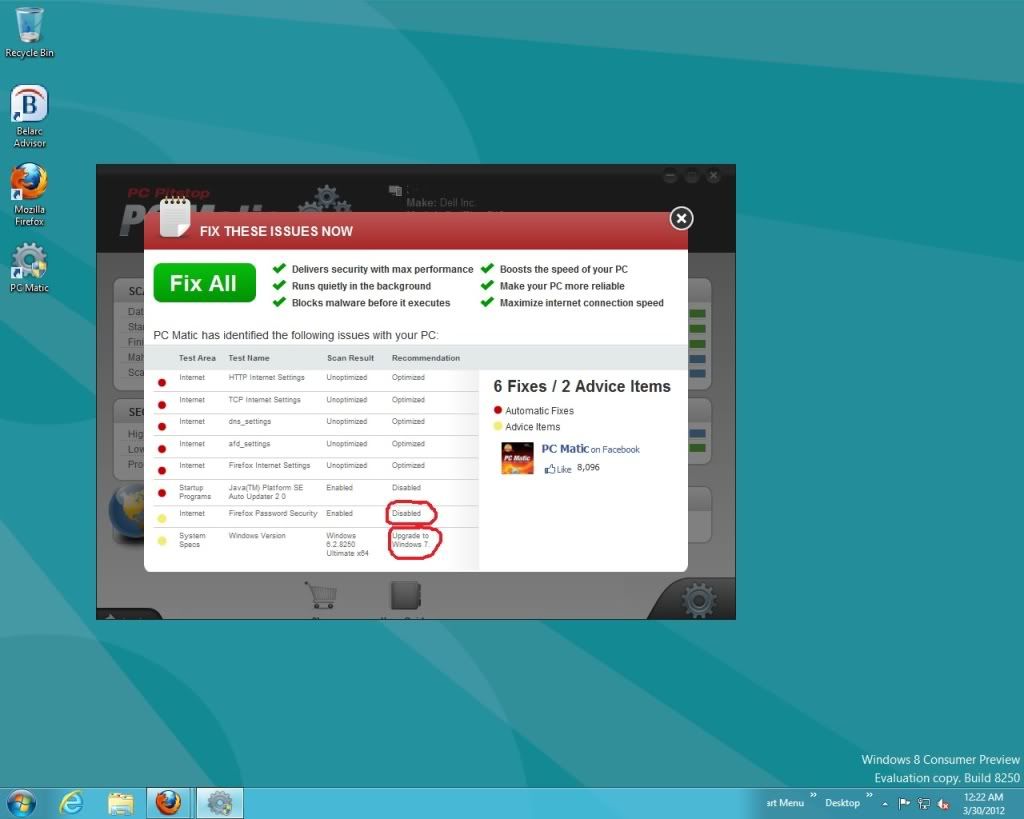This screenshot has height=819, width=1024.
Task: Open File Explorer from the taskbar
Action: coord(120,803)
